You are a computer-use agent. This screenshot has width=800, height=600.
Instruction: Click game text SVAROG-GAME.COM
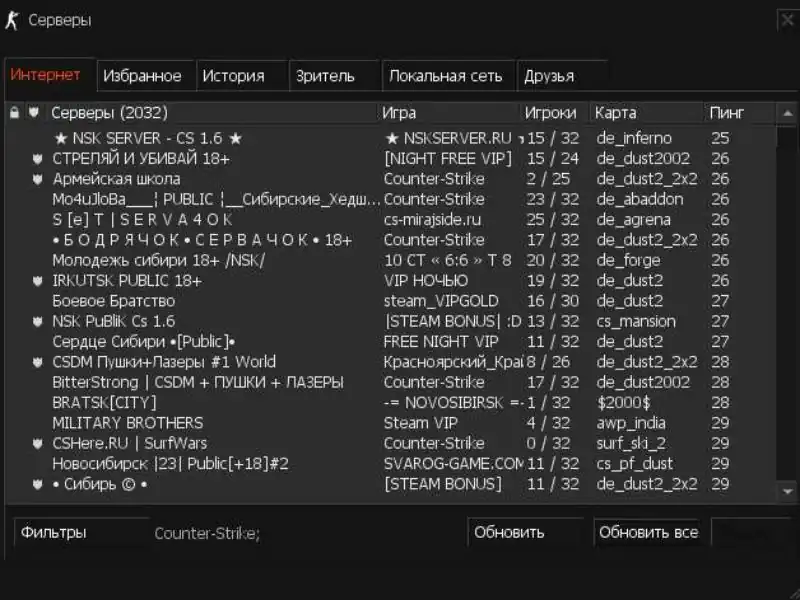454,464
